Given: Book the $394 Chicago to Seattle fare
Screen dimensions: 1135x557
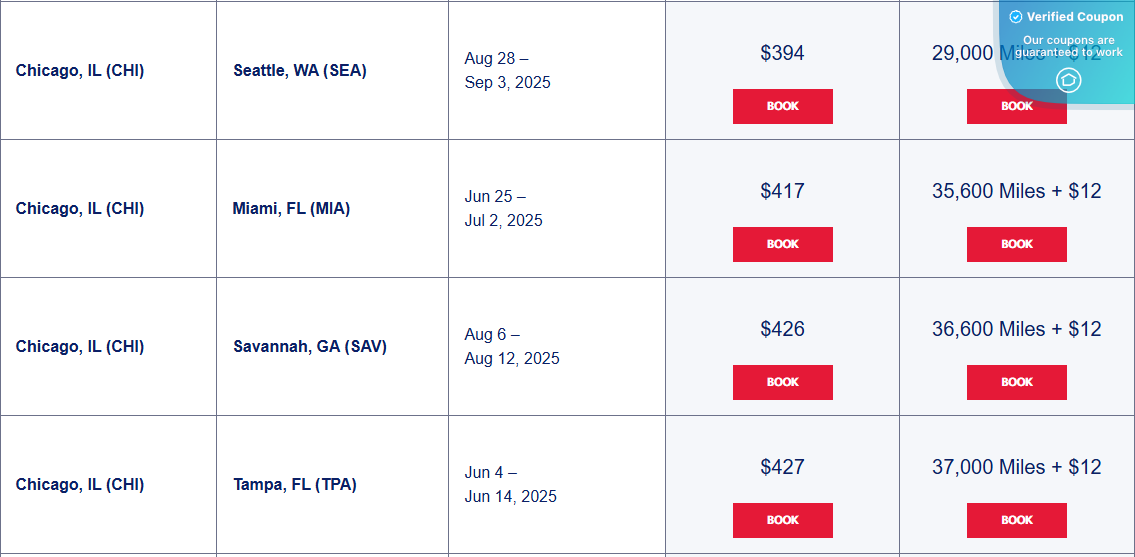Looking at the screenshot, I should click(x=782, y=106).
